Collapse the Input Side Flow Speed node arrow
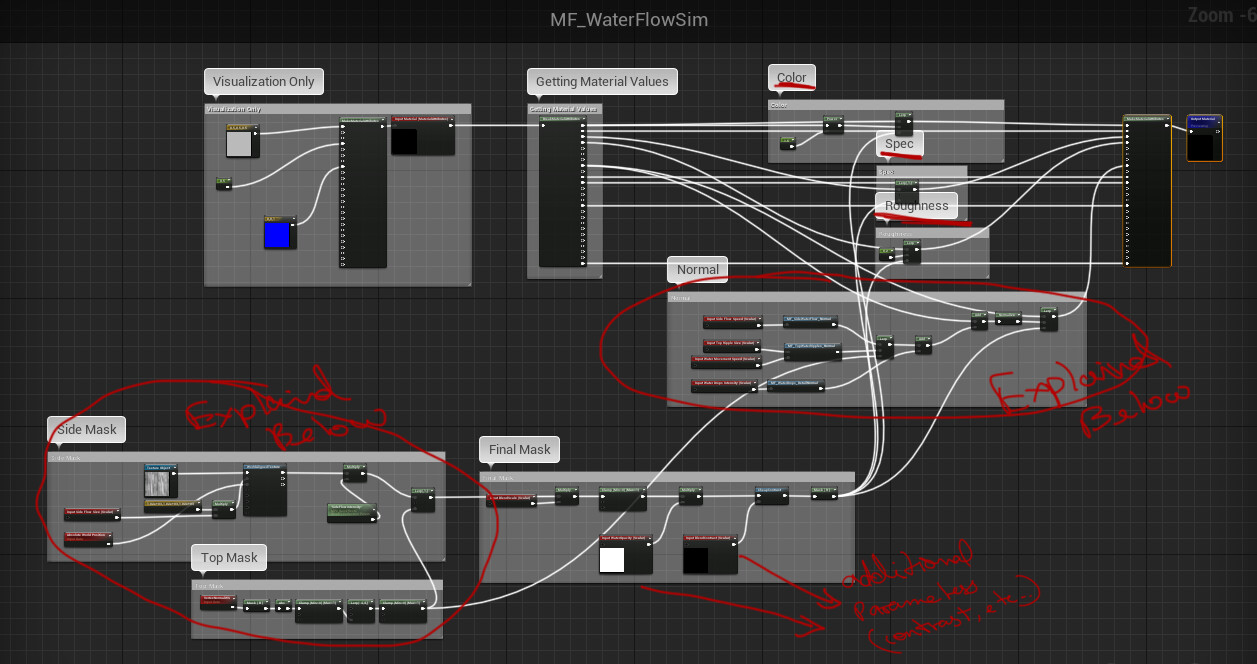1257x664 pixels. (760, 319)
